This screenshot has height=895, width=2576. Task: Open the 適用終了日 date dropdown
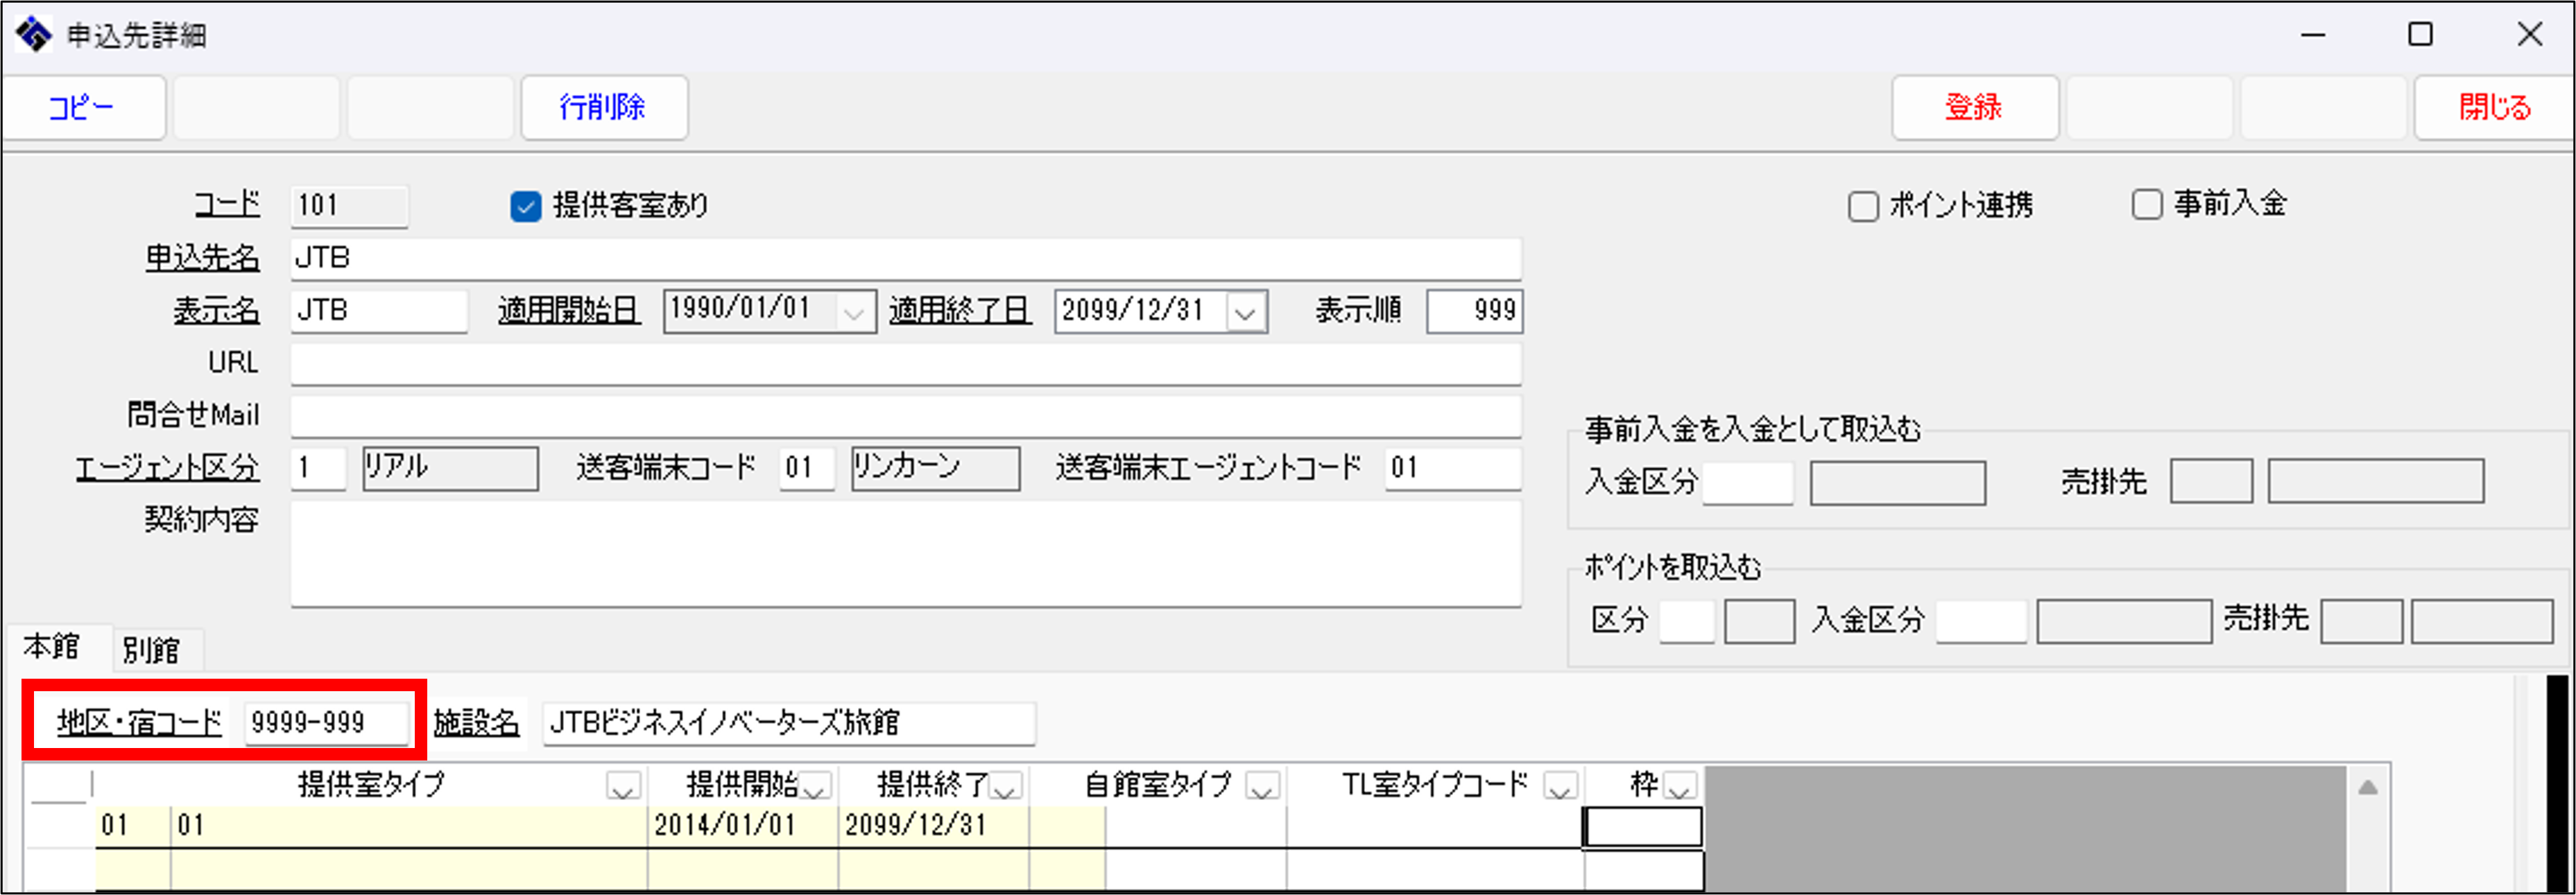coord(1245,313)
